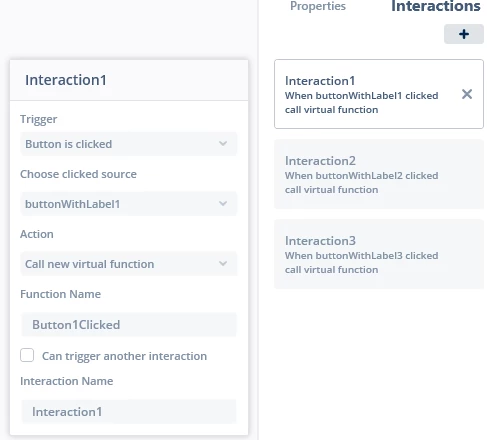The height and width of the screenshot is (440, 487).
Task: Click the Can trigger another interaction label
Action: pos(124,356)
